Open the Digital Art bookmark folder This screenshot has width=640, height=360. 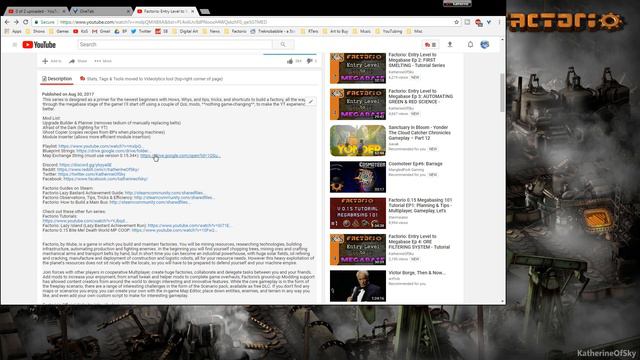click(185, 31)
